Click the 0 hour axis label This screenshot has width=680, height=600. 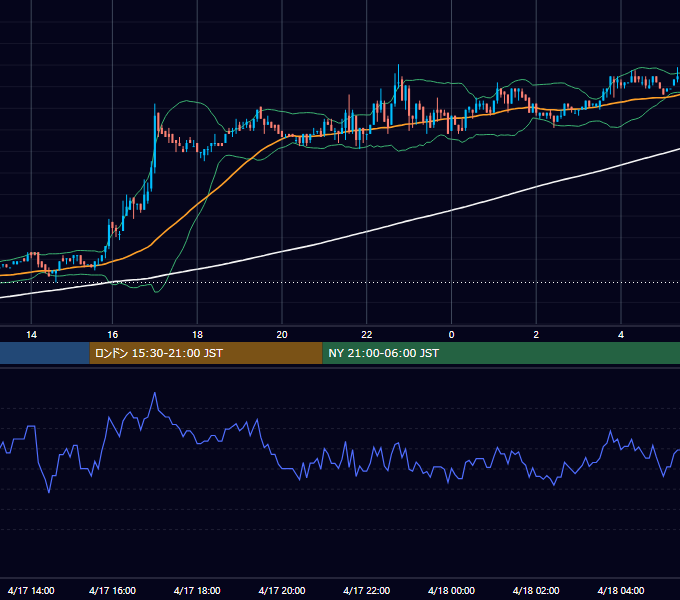pos(451,335)
